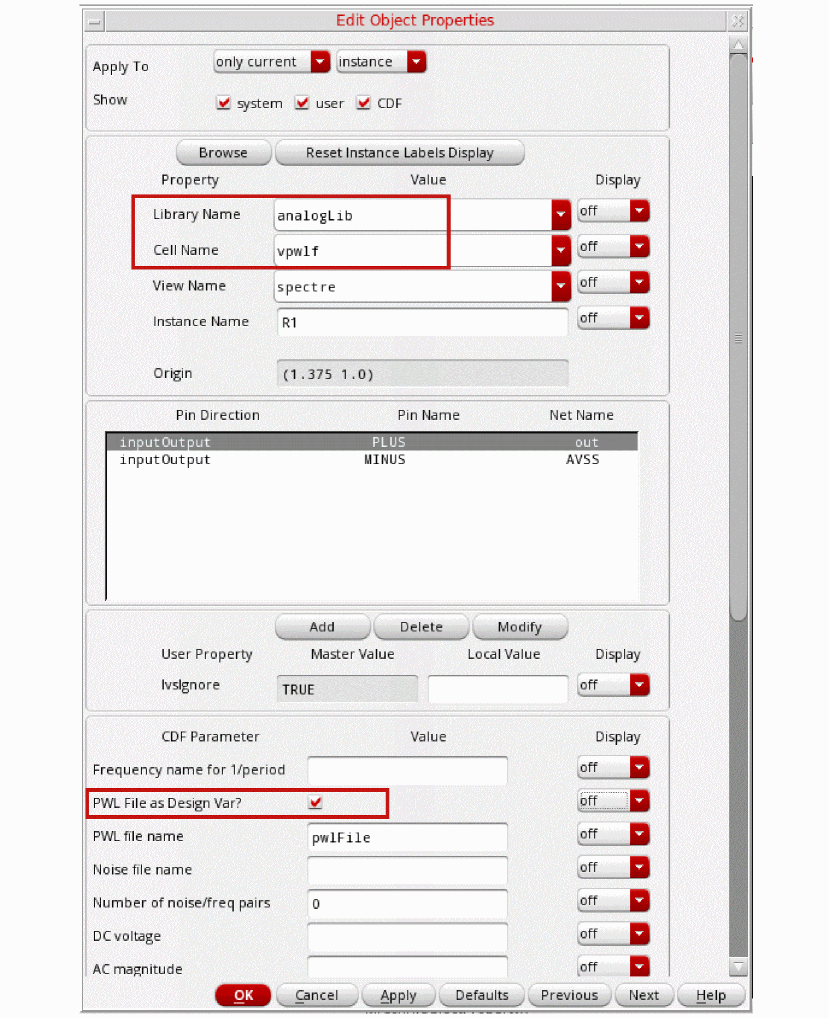Open the window menu icon in title bar
The width and height of the screenshot is (829, 1018).
point(94,20)
